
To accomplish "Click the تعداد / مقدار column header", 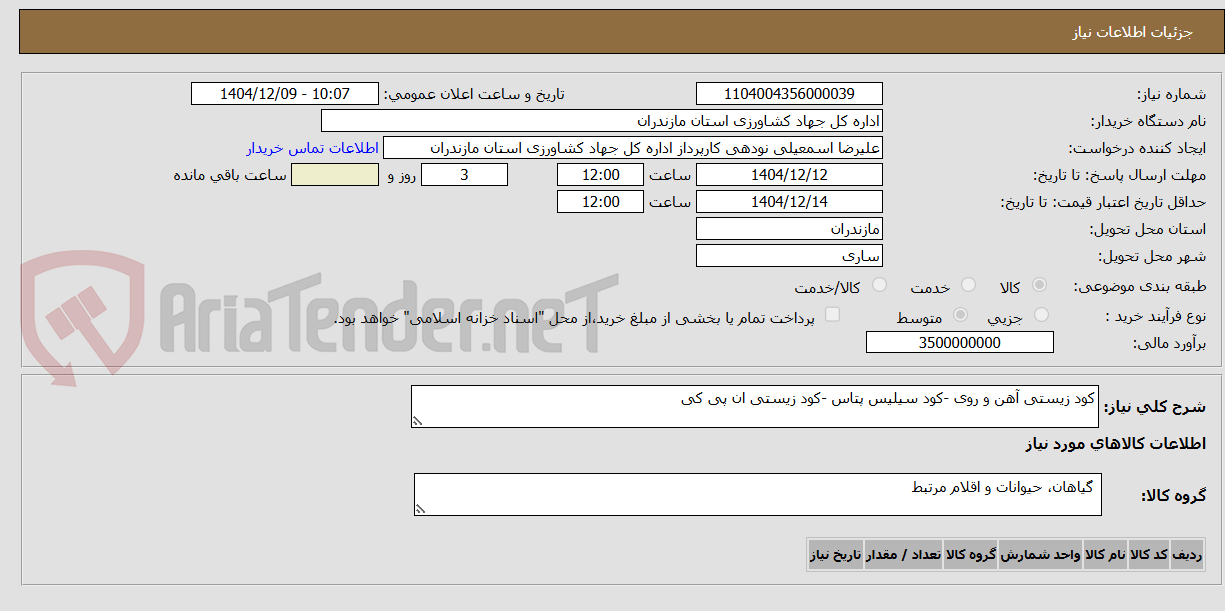I will point(904,554).
